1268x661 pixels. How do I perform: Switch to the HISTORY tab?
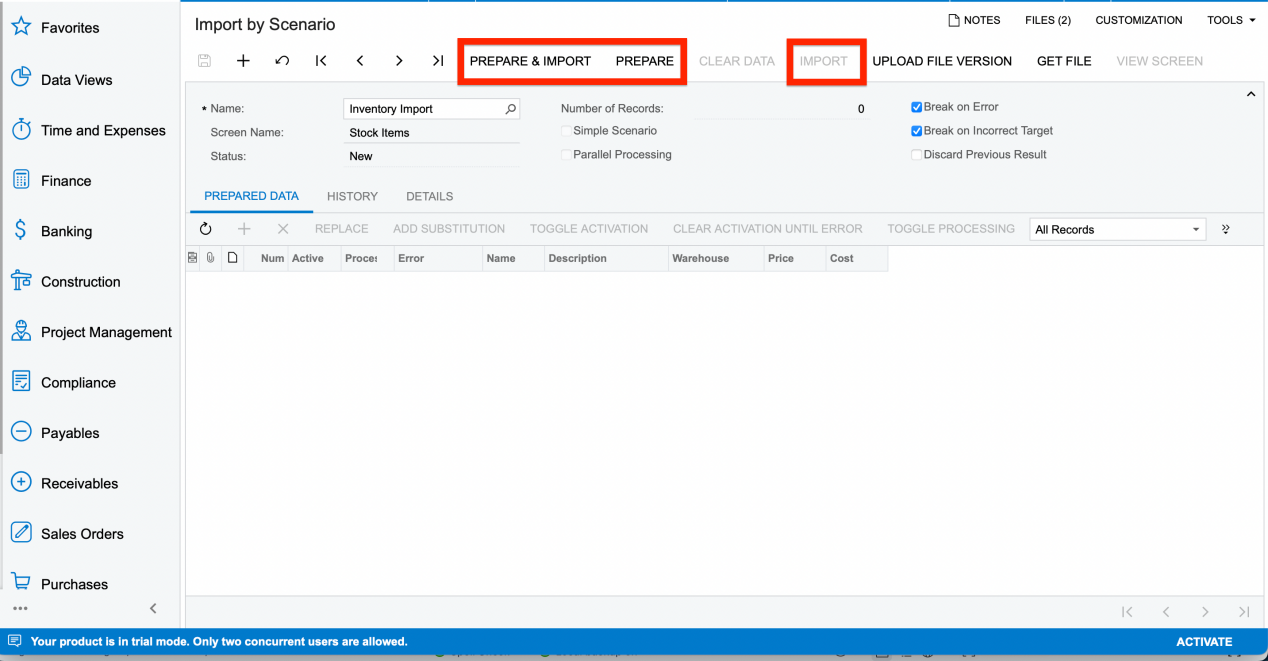click(x=351, y=196)
